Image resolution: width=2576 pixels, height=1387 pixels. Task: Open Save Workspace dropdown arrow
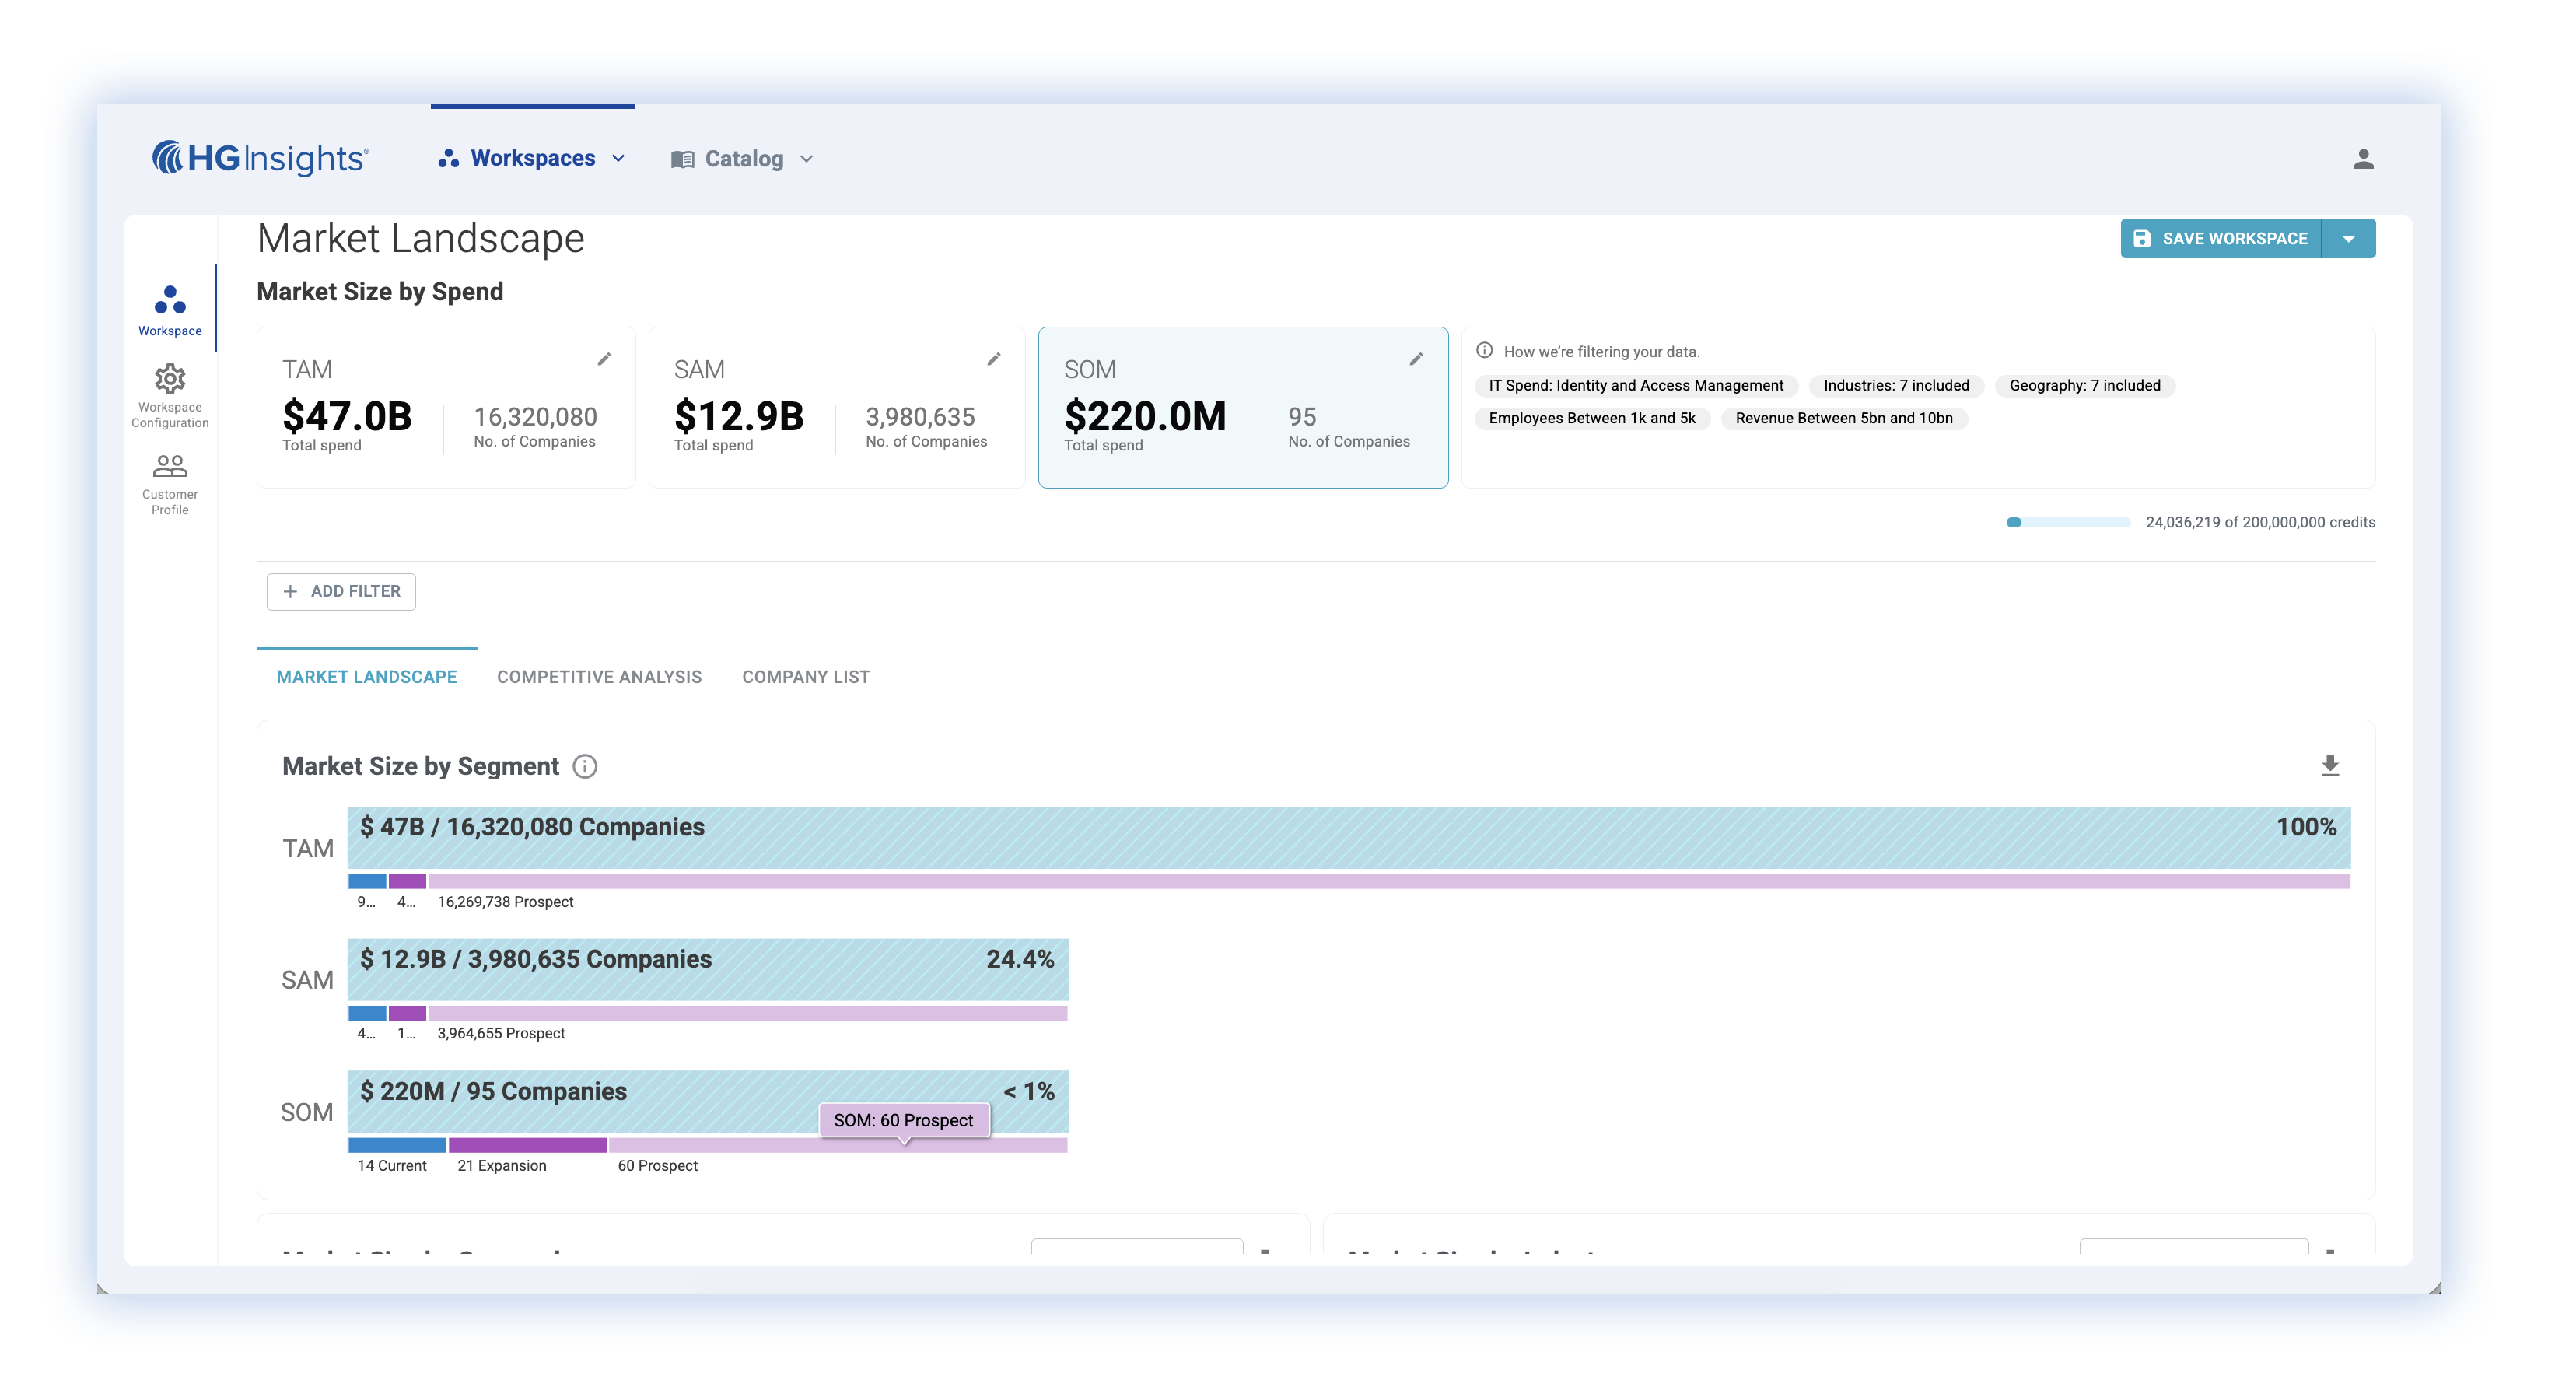[2348, 239]
